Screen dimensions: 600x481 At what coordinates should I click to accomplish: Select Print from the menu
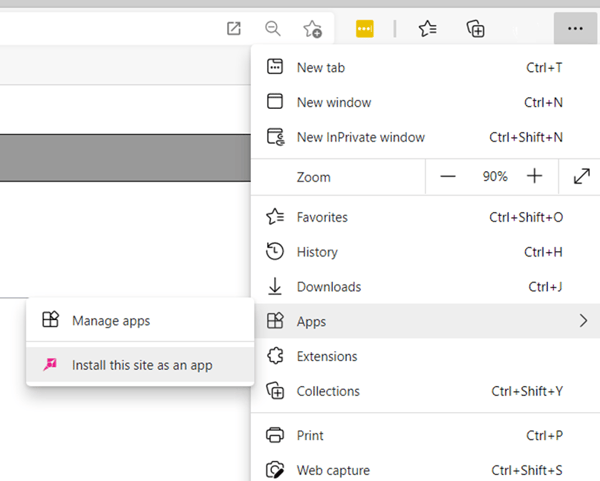click(311, 435)
